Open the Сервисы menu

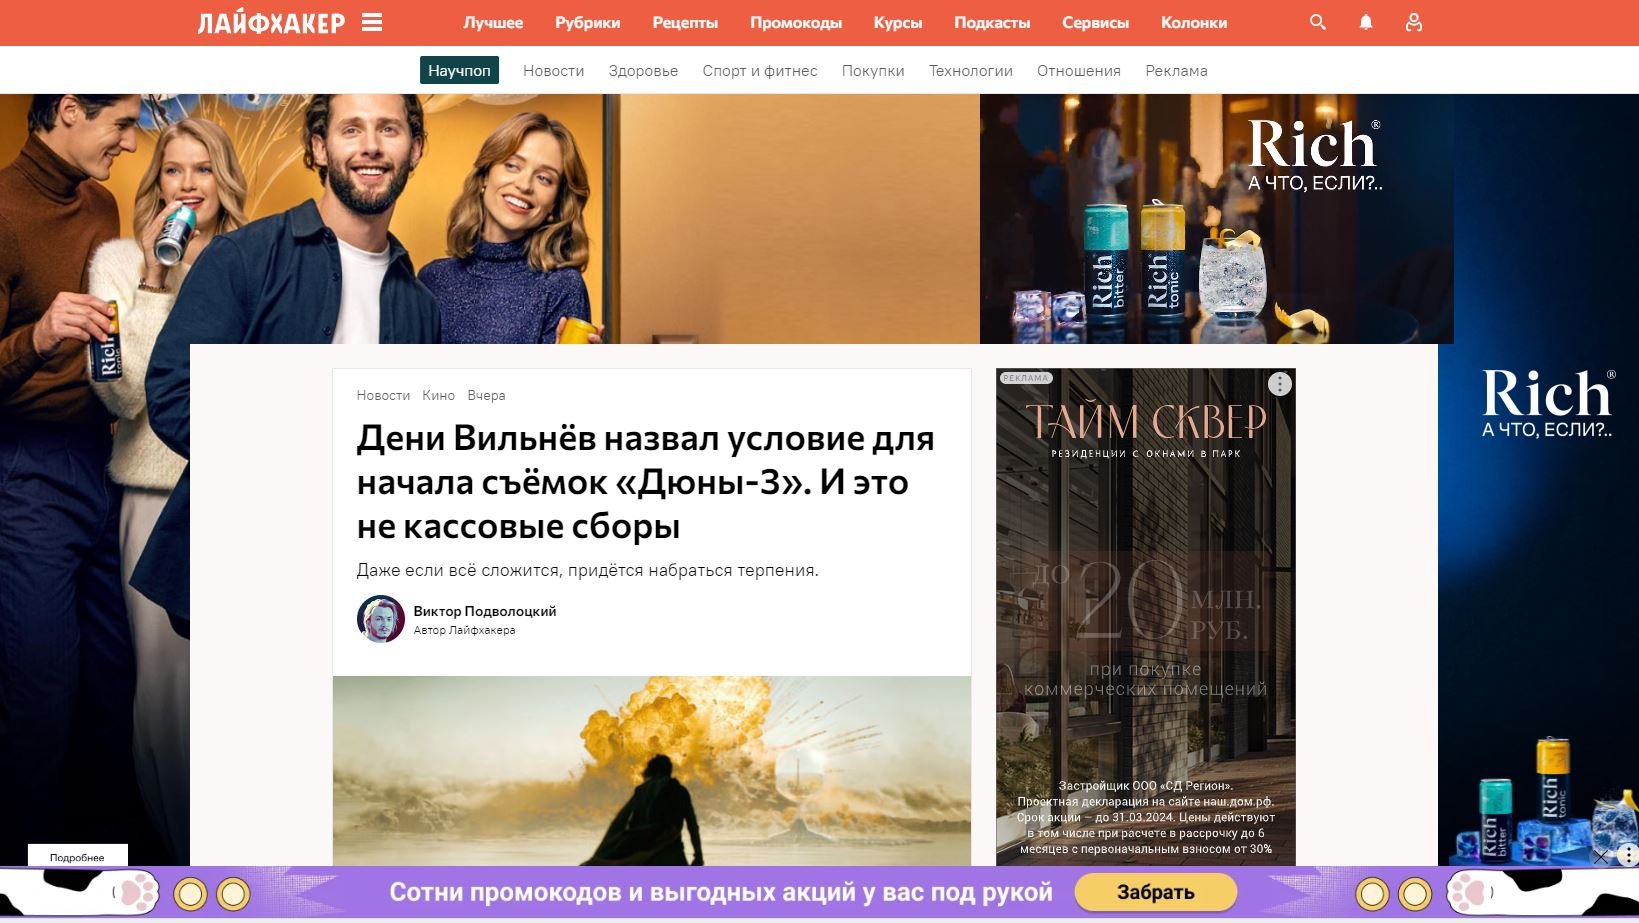click(1096, 22)
